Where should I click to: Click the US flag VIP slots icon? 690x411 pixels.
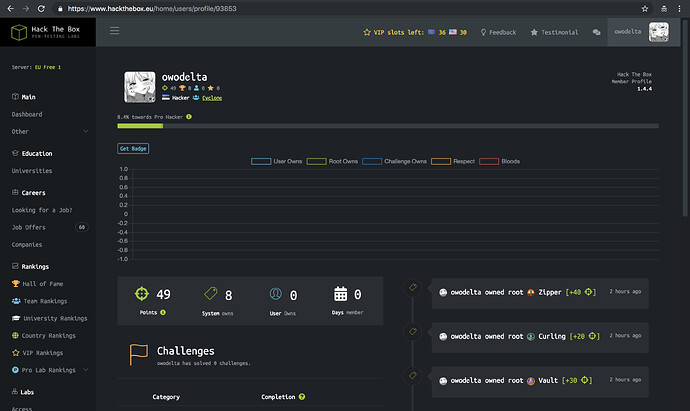tap(453, 32)
